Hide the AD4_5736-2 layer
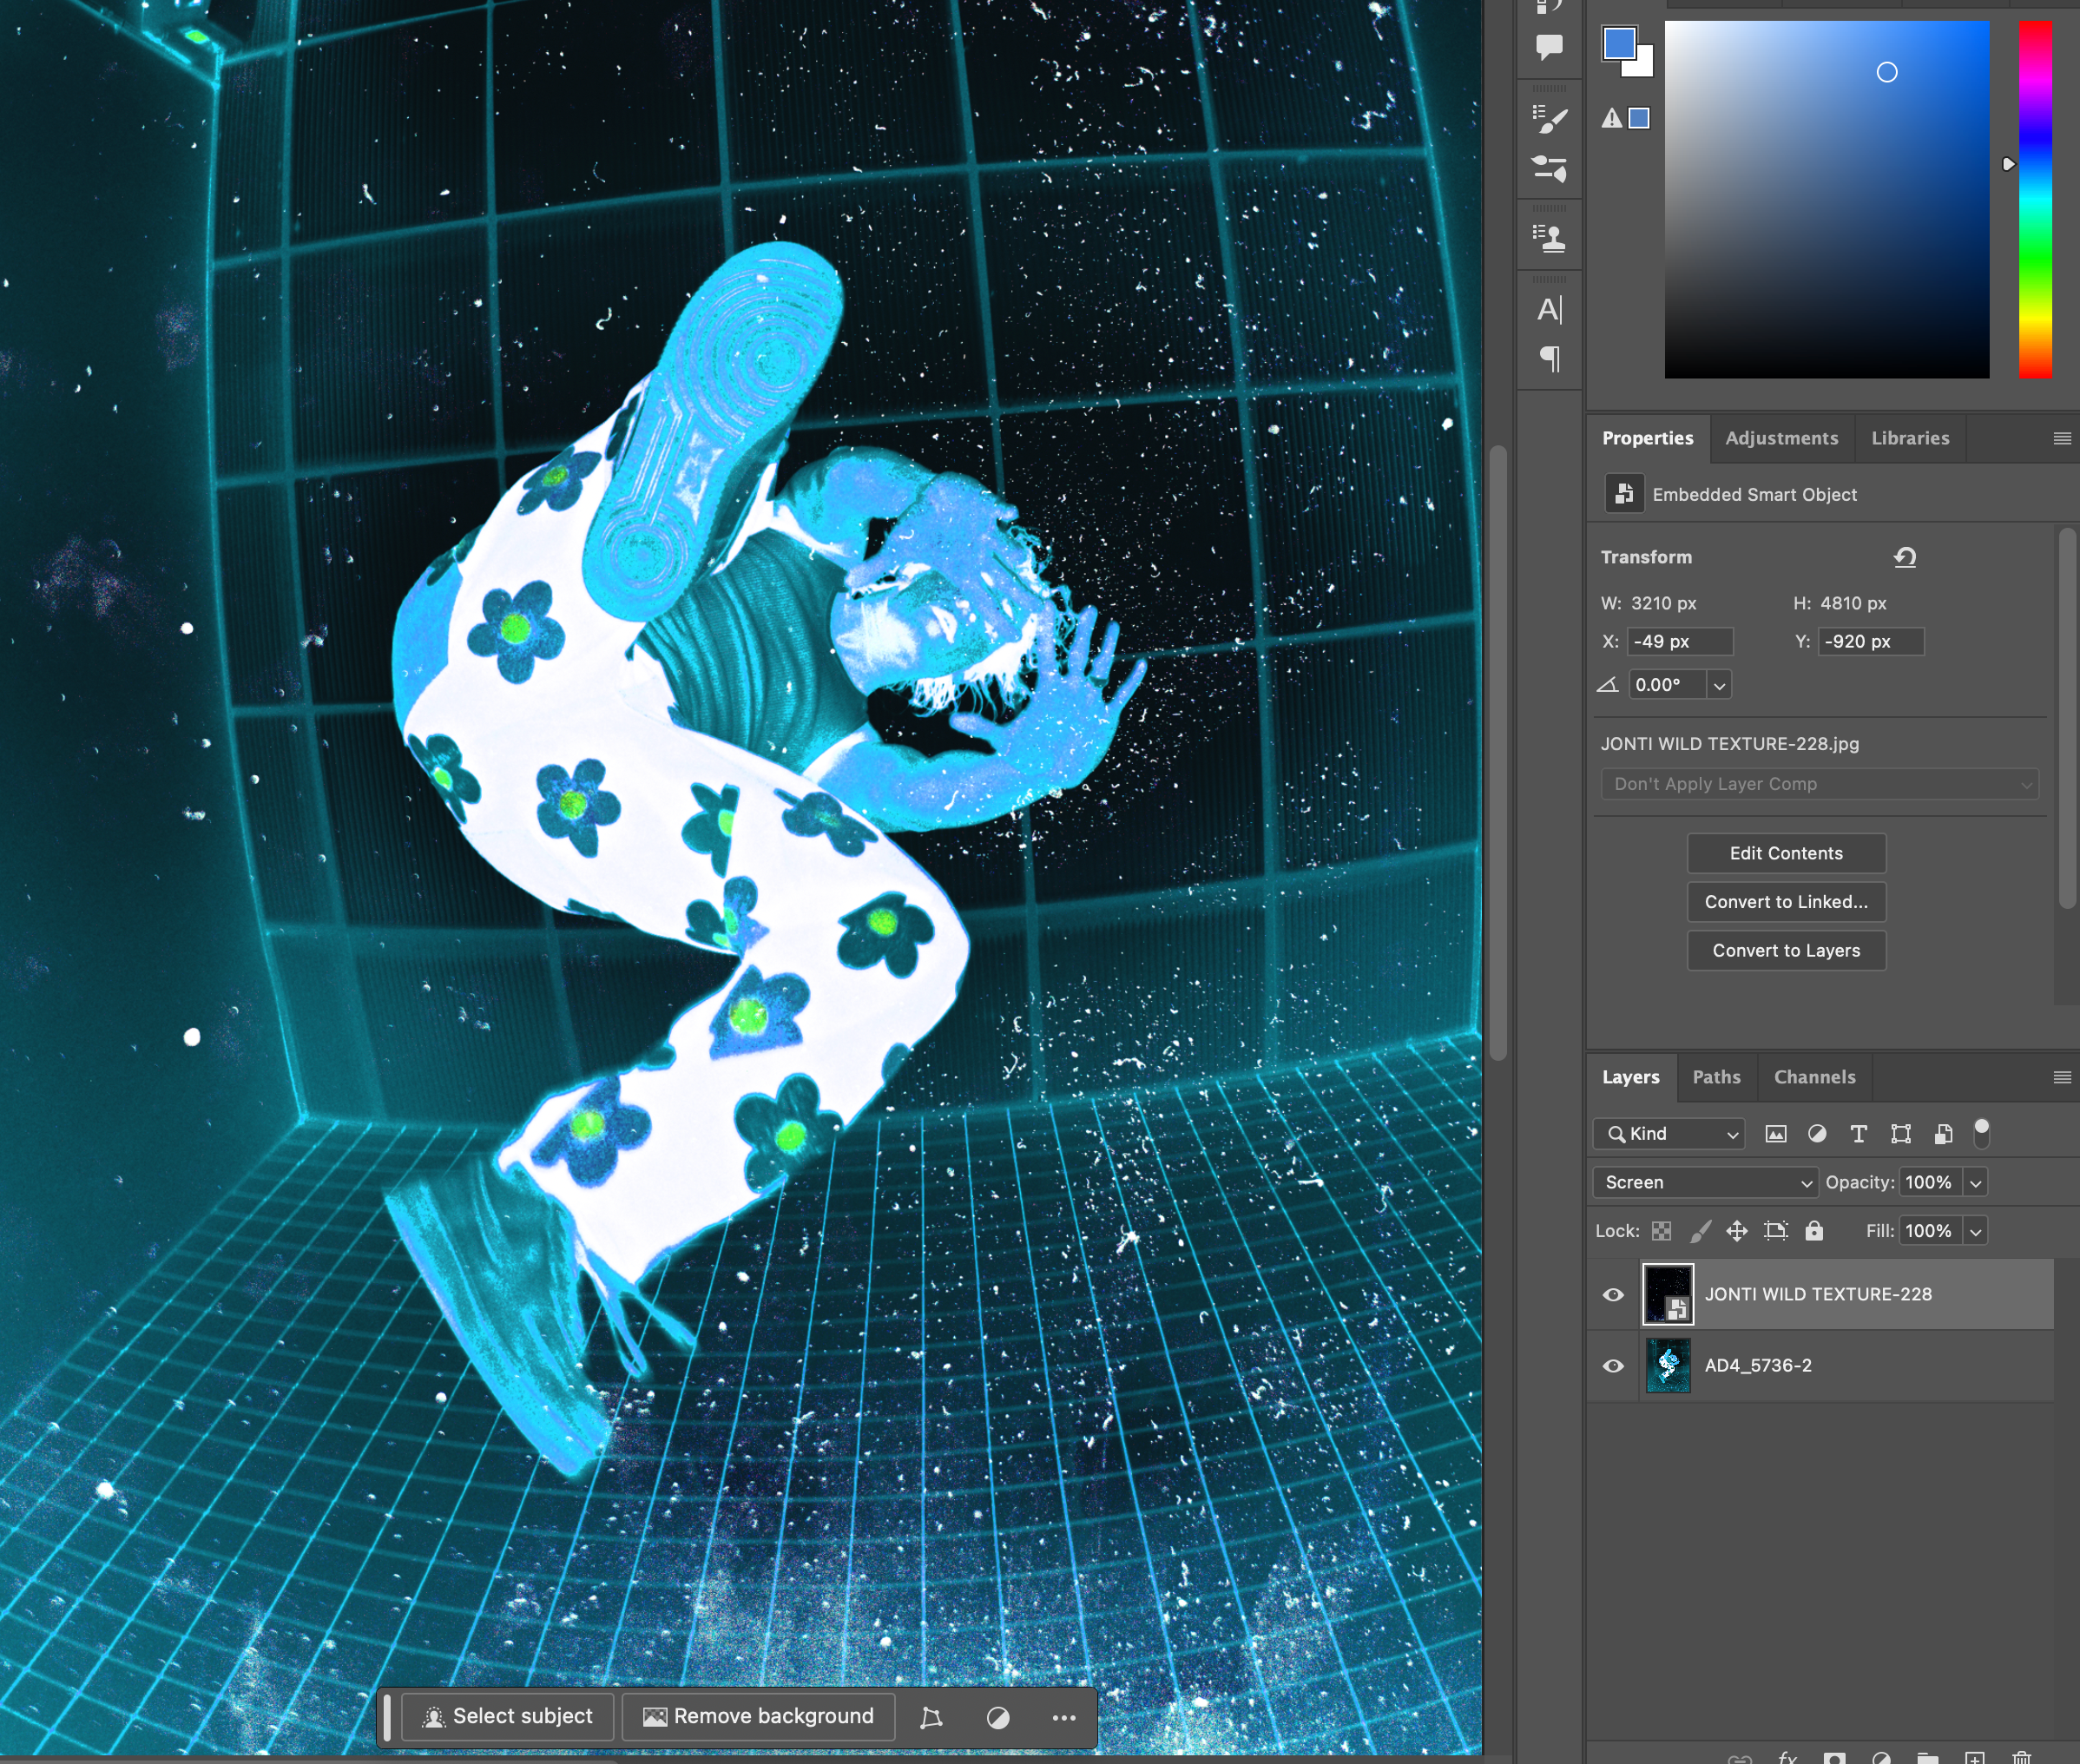The height and width of the screenshot is (1764, 2080). (x=1613, y=1366)
